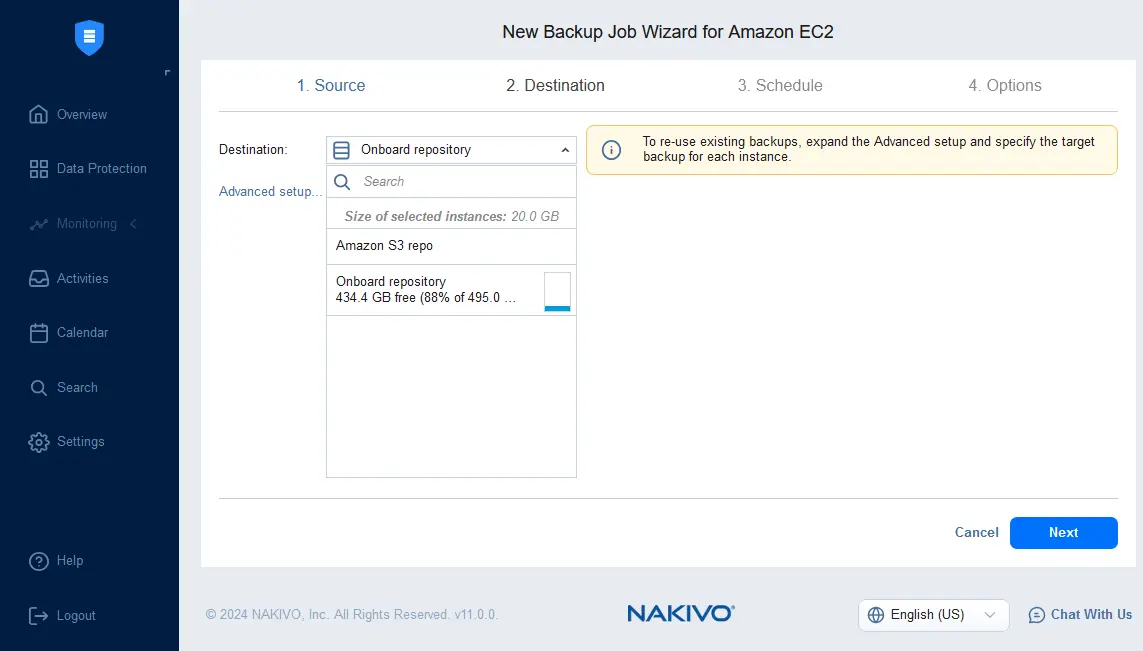Click the repository icon in Destination field
The image size is (1143, 651).
pyautogui.click(x=341, y=150)
